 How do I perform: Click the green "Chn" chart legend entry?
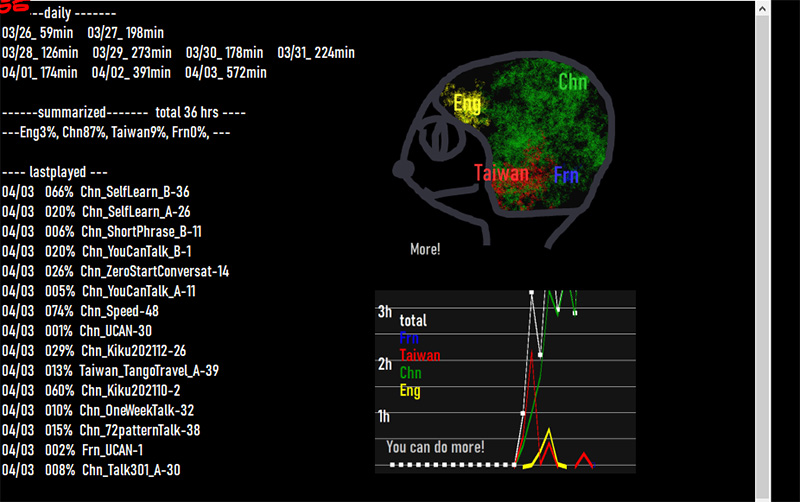[x=410, y=373]
